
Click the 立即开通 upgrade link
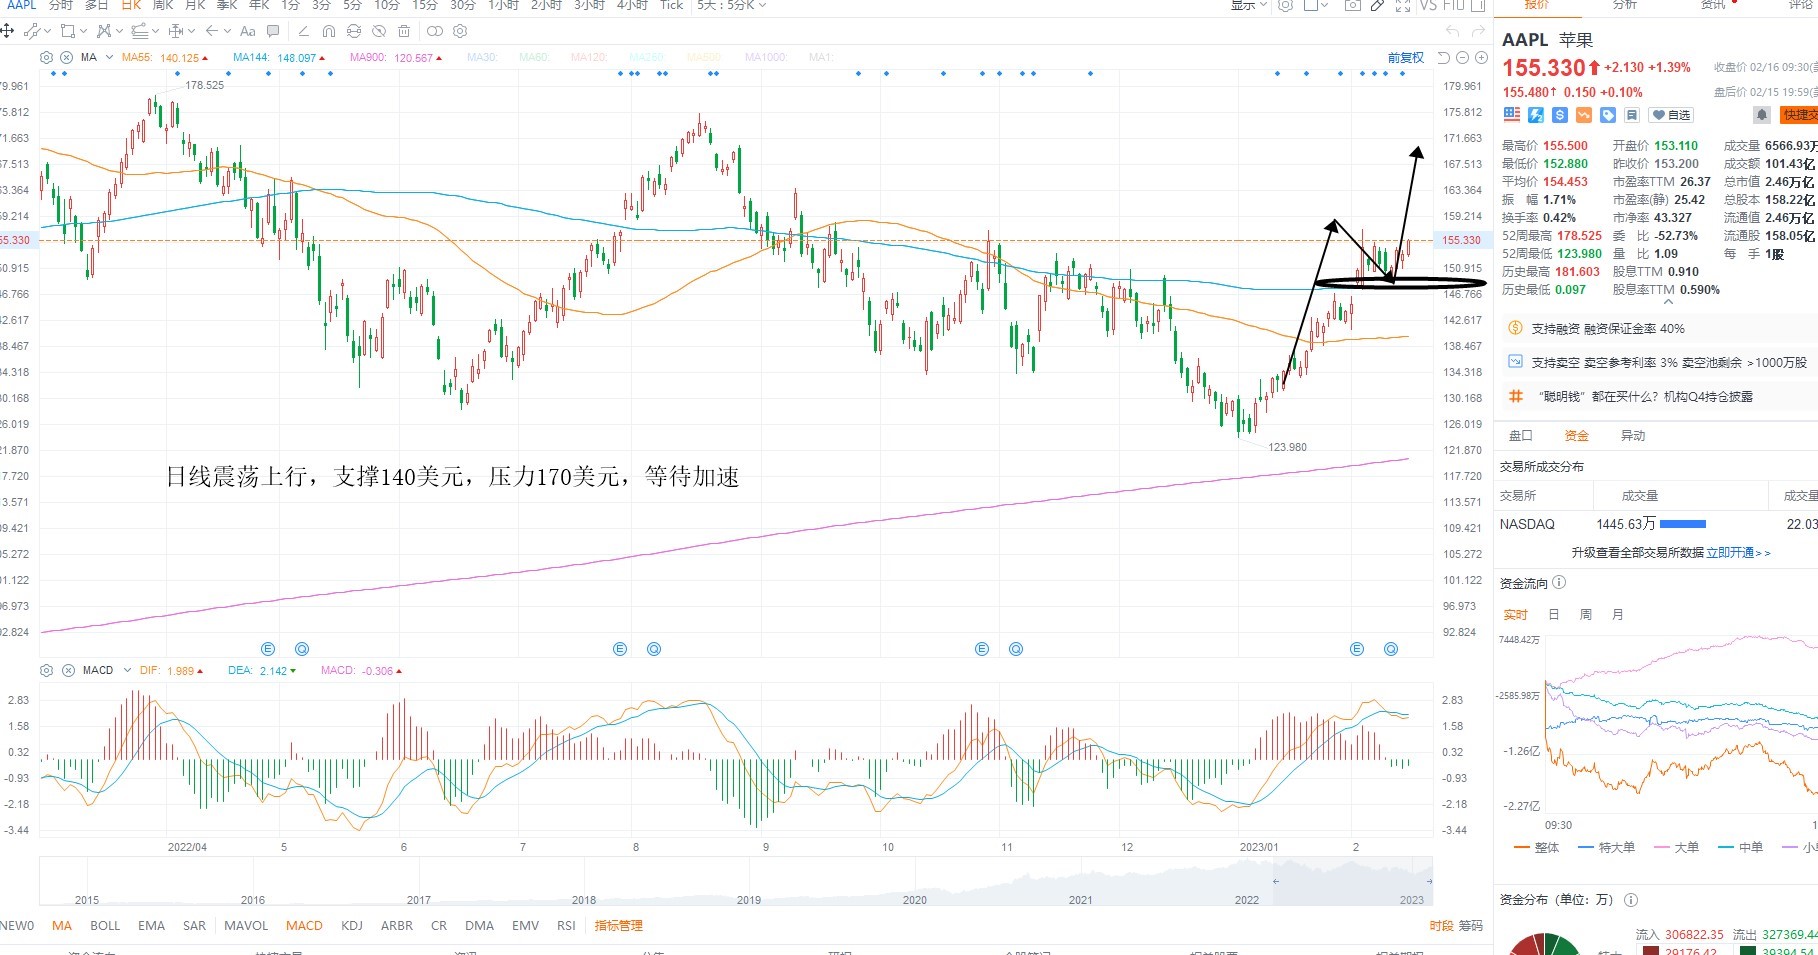[x=1730, y=553]
